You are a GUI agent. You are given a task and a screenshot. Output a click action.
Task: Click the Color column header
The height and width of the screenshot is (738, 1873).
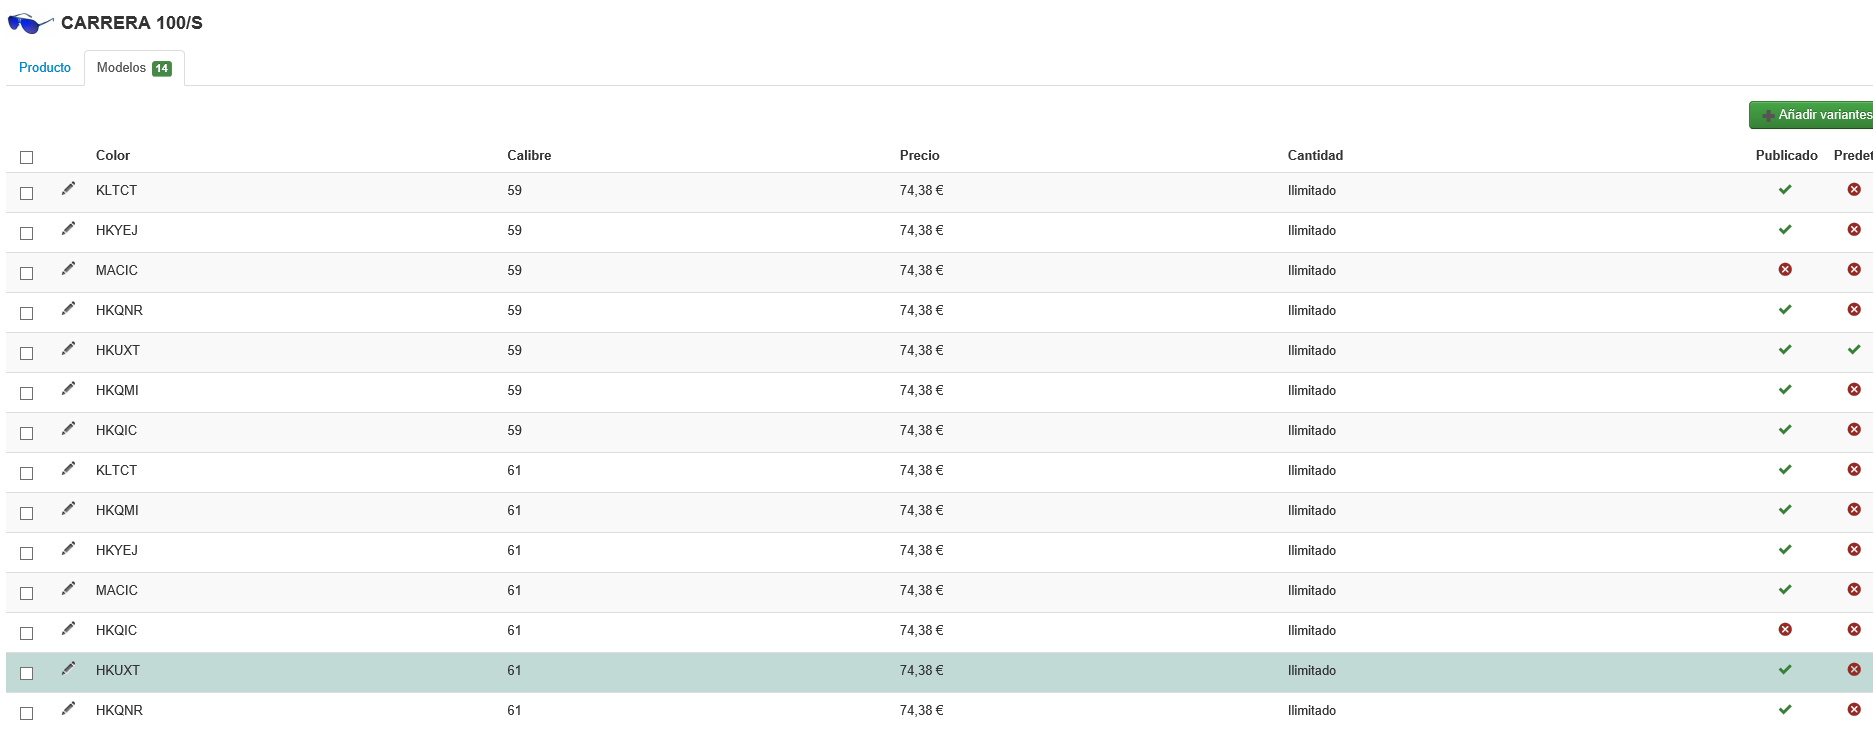113,155
